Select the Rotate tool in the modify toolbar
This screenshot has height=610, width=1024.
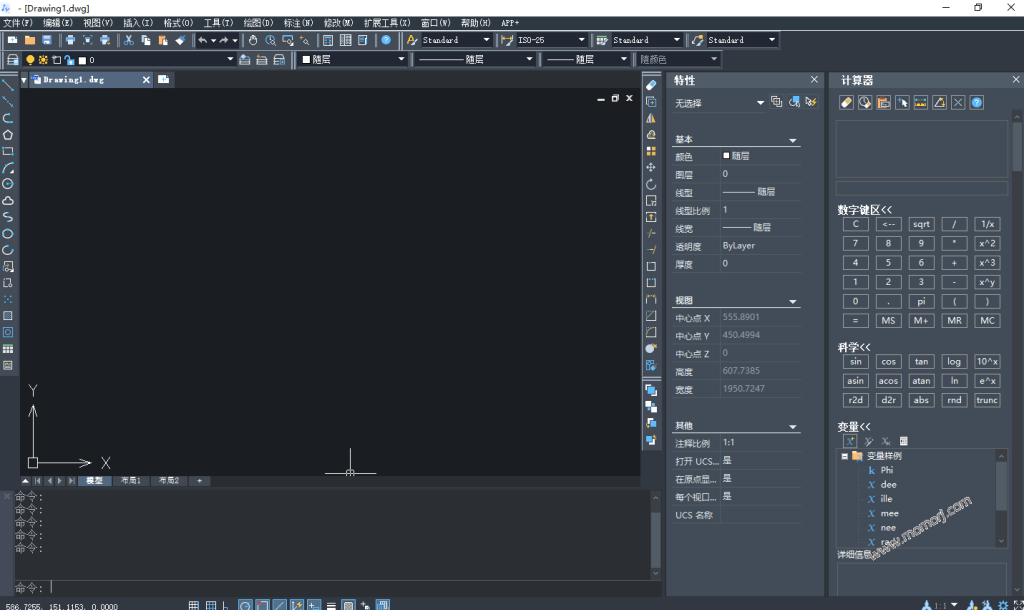tap(651, 184)
